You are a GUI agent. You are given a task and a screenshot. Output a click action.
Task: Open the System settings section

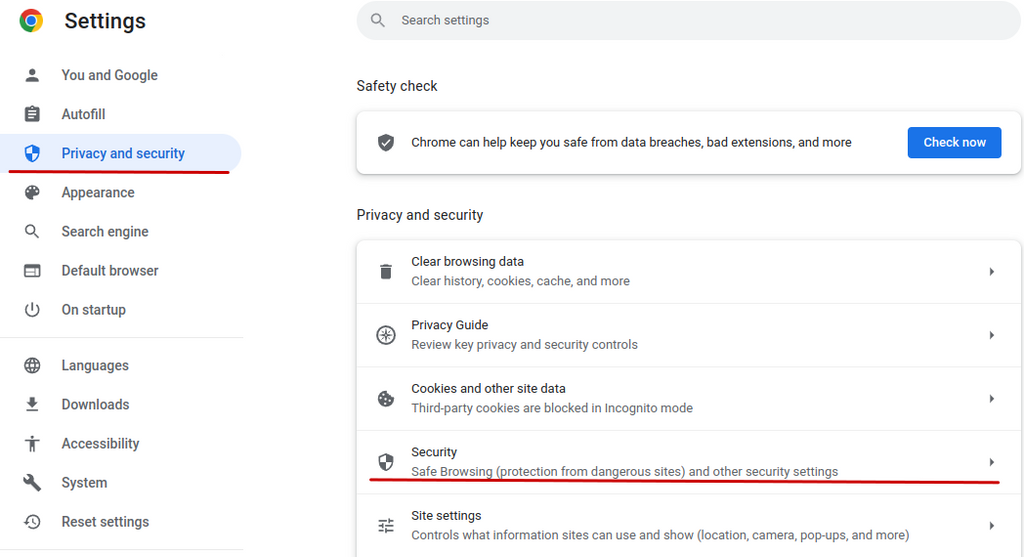point(121,483)
